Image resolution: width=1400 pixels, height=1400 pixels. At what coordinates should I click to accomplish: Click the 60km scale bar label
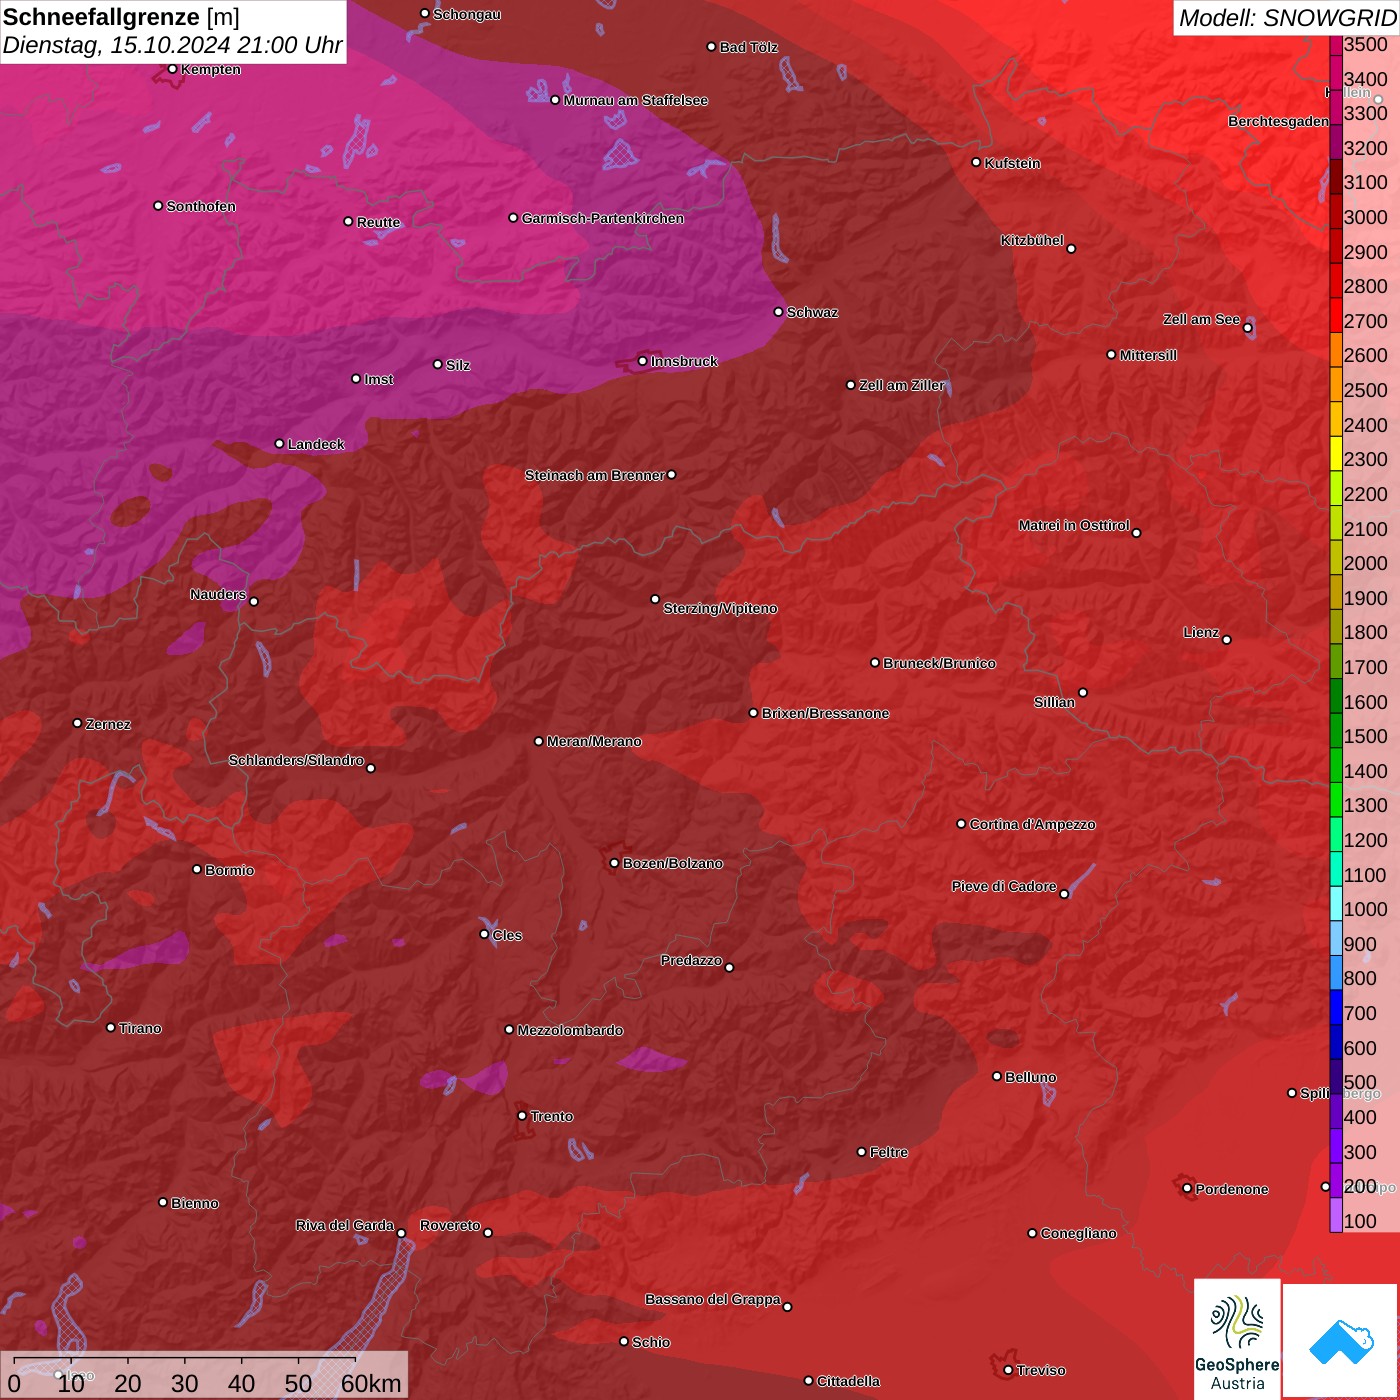click(x=371, y=1384)
